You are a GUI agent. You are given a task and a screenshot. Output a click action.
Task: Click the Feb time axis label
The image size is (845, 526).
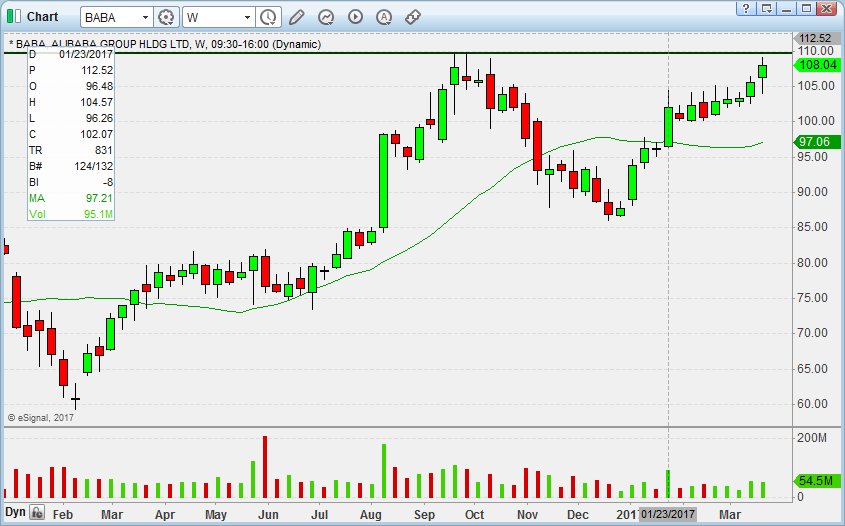(x=63, y=514)
